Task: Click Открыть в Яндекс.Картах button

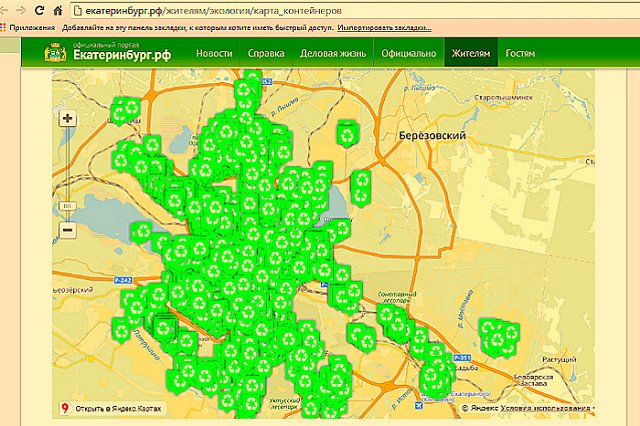Action: click(116, 408)
